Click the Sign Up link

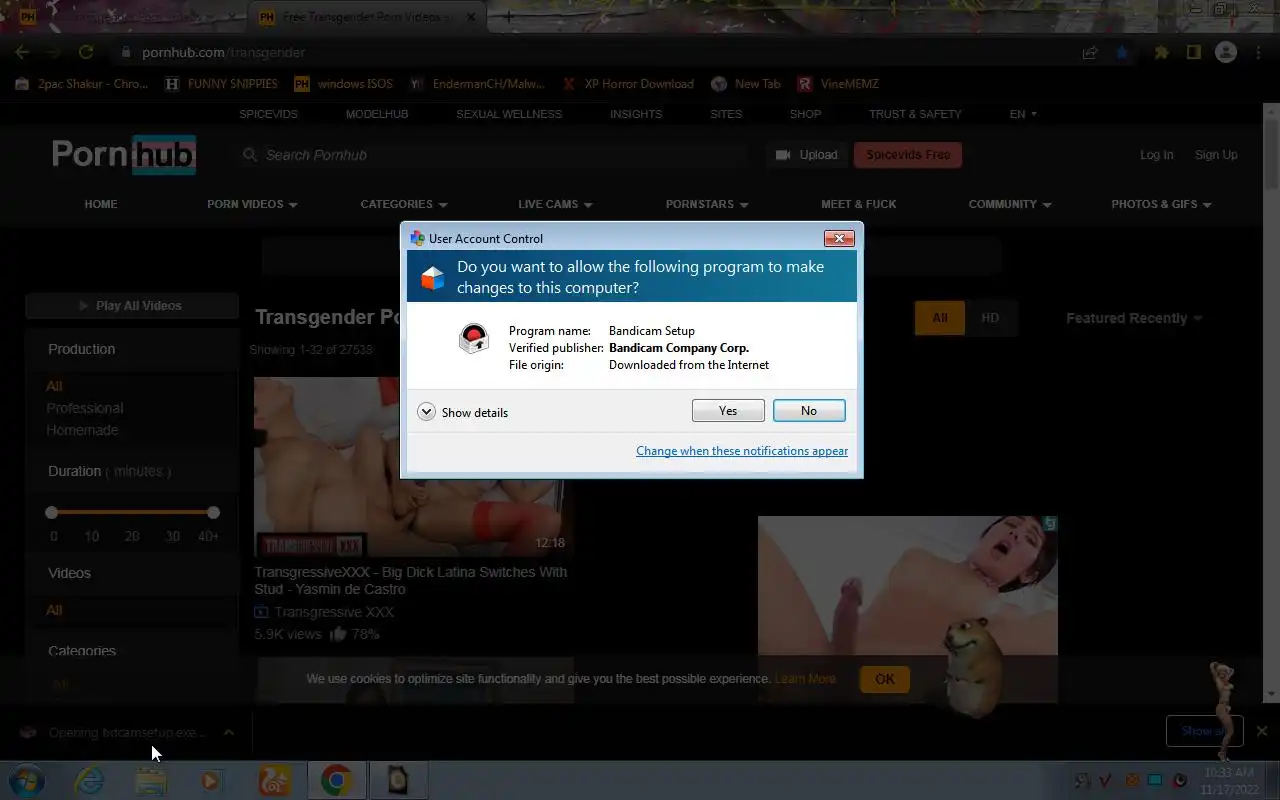tap(1216, 155)
